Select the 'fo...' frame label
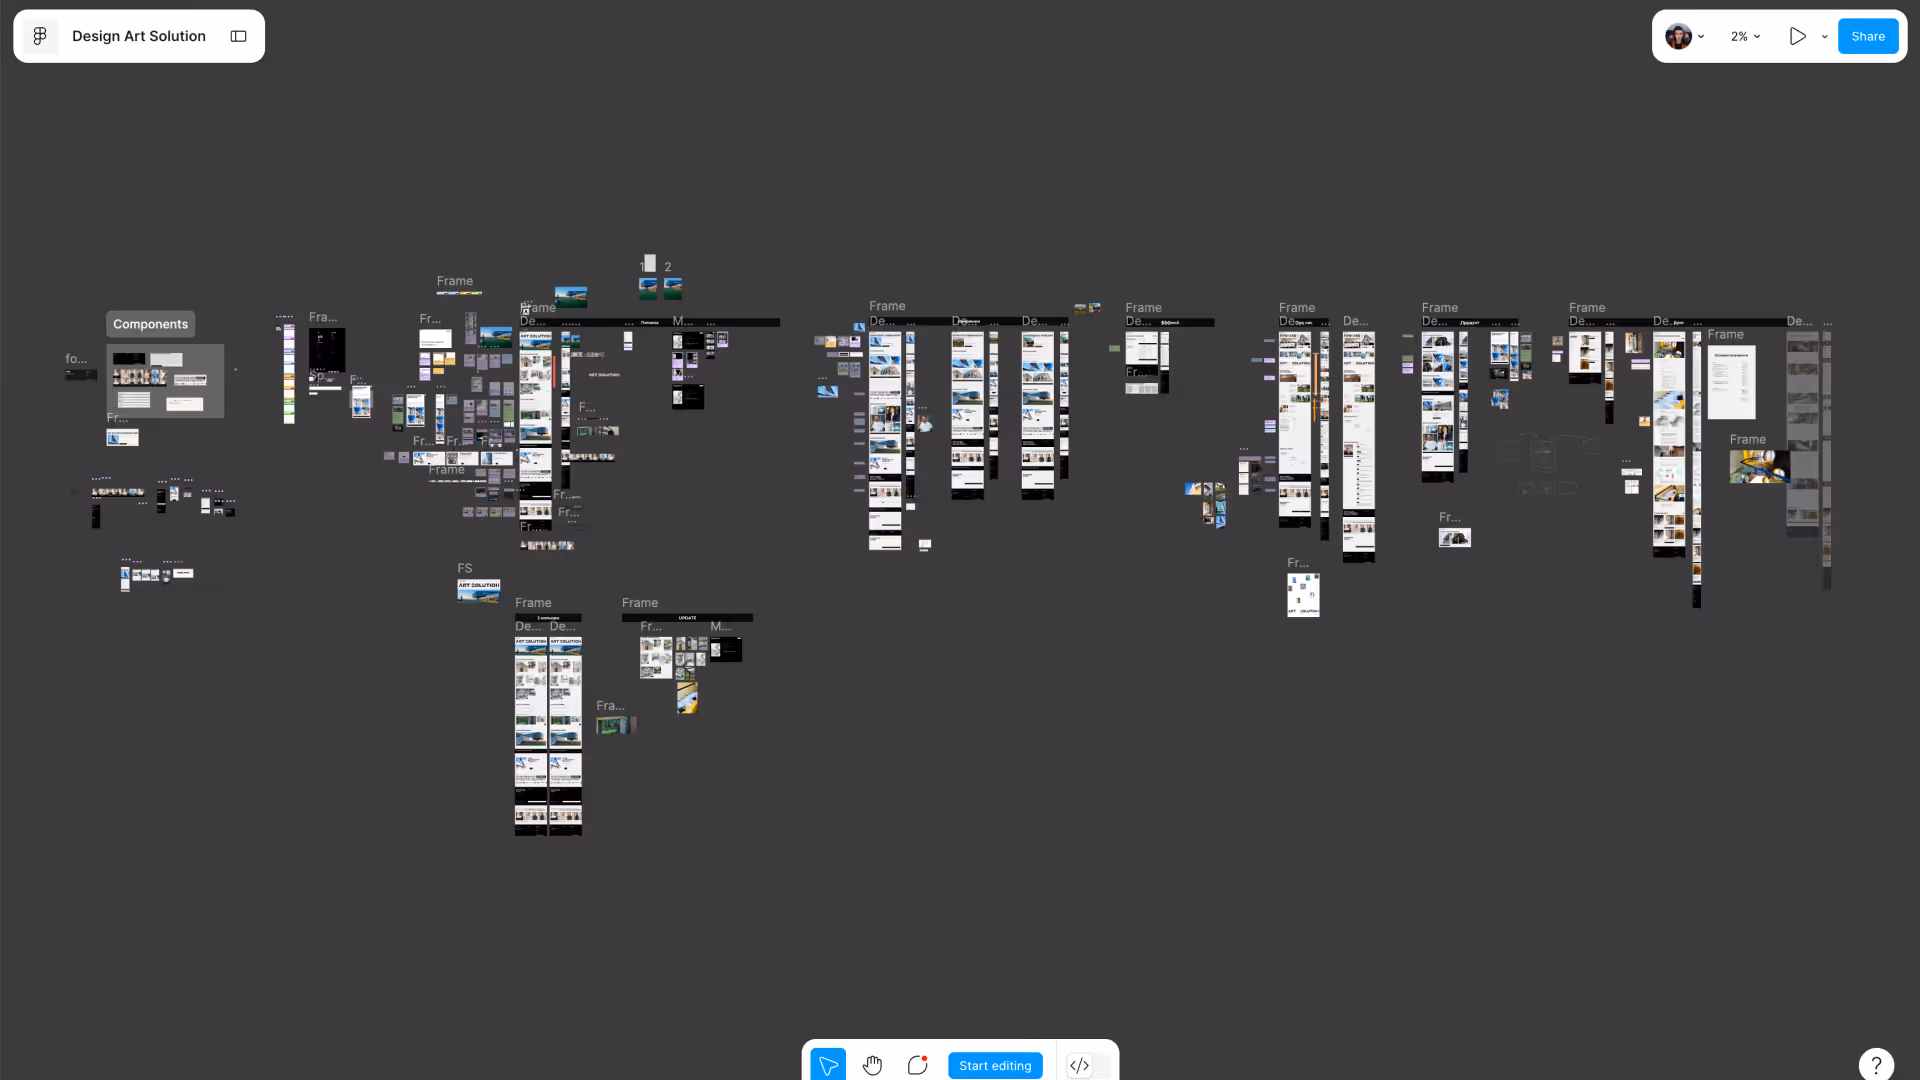 coord(76,359)
